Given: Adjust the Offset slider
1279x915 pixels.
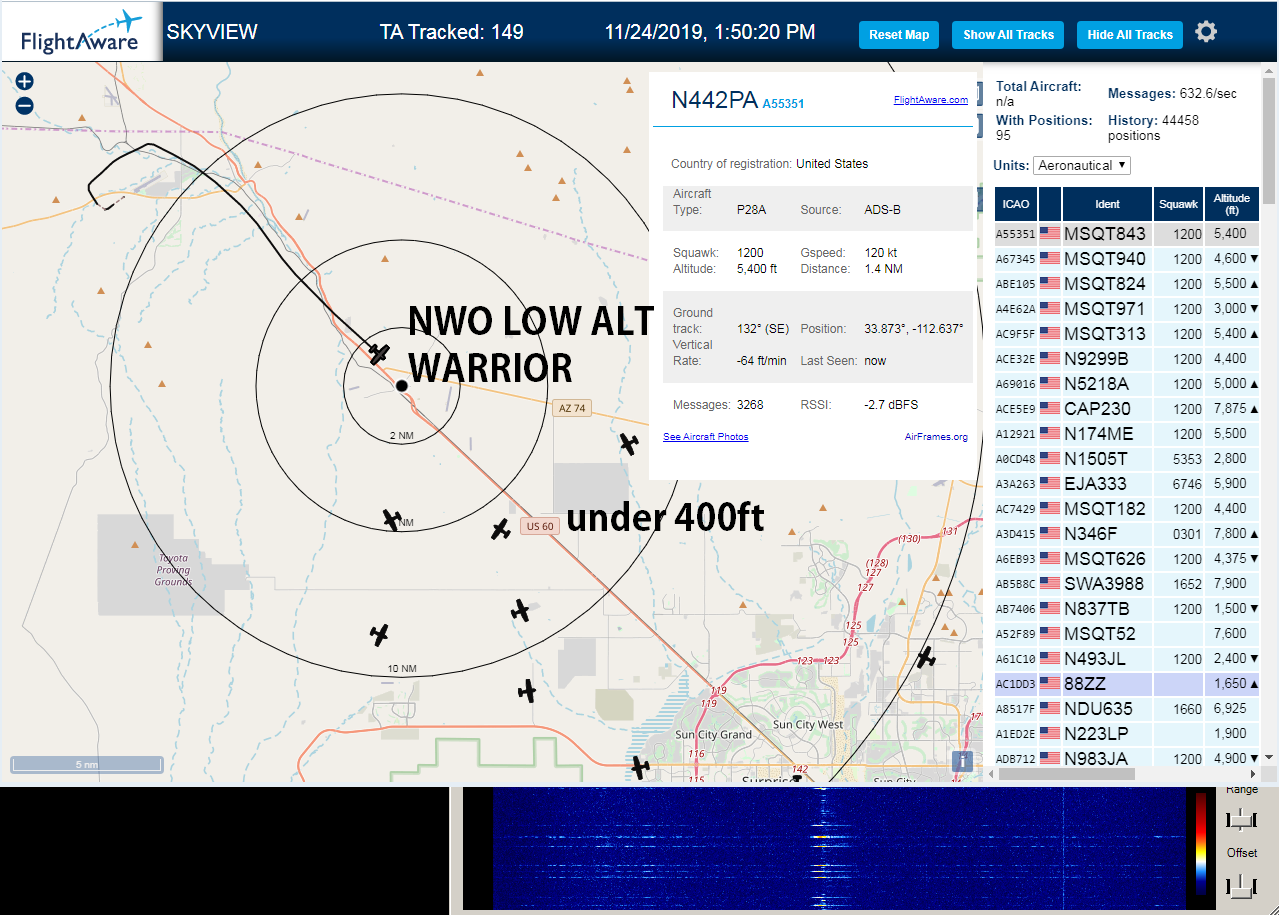Looking at the screenshot, I should coord(1241,885).
